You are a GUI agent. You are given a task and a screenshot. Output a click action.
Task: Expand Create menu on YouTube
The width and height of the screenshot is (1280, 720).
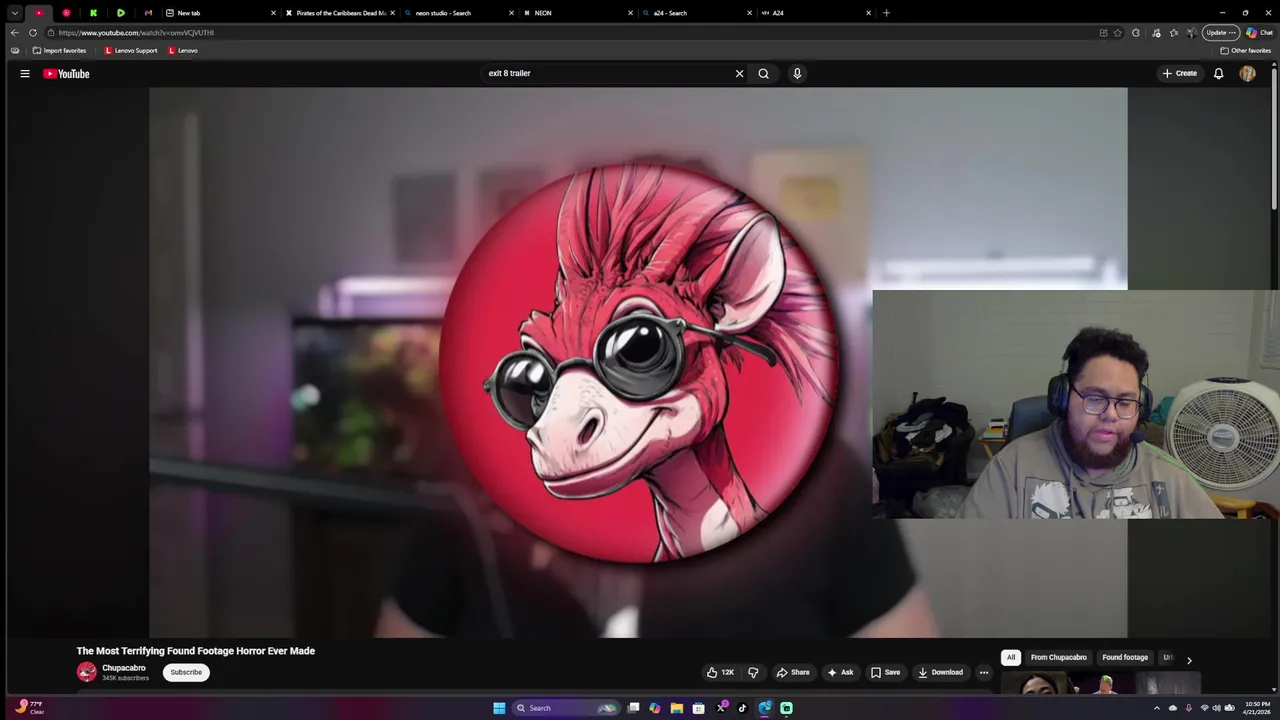point(1180,73)
